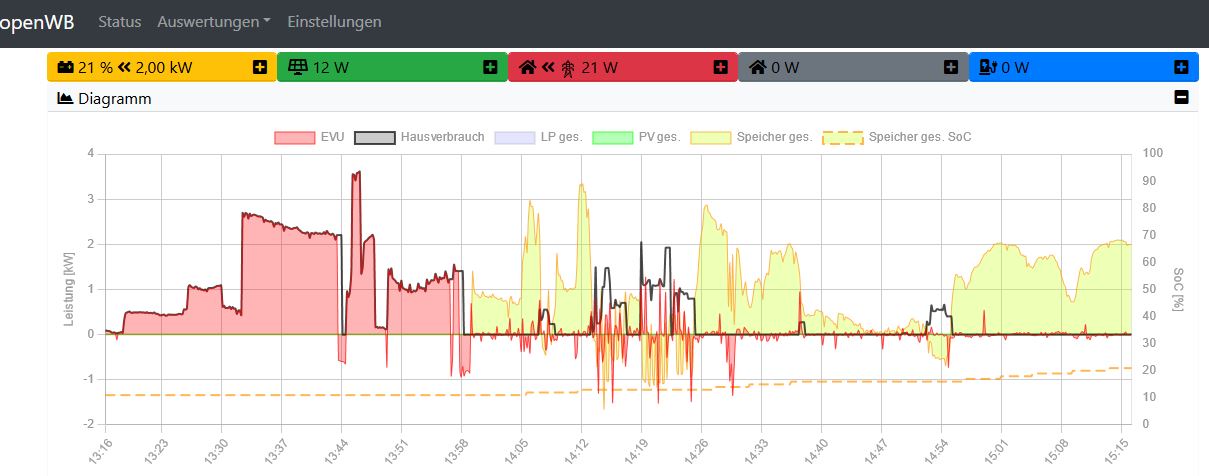Click the openWB brand logo link
Screen dimensions: 1209x476
[x=37, y=21]
